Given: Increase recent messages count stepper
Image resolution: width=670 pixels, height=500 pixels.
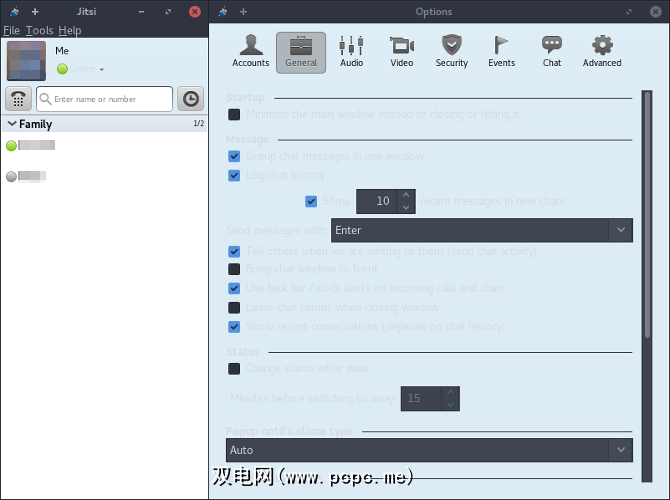Looking at the screenshot, I should pyautogui.click(x=406, y=195).
